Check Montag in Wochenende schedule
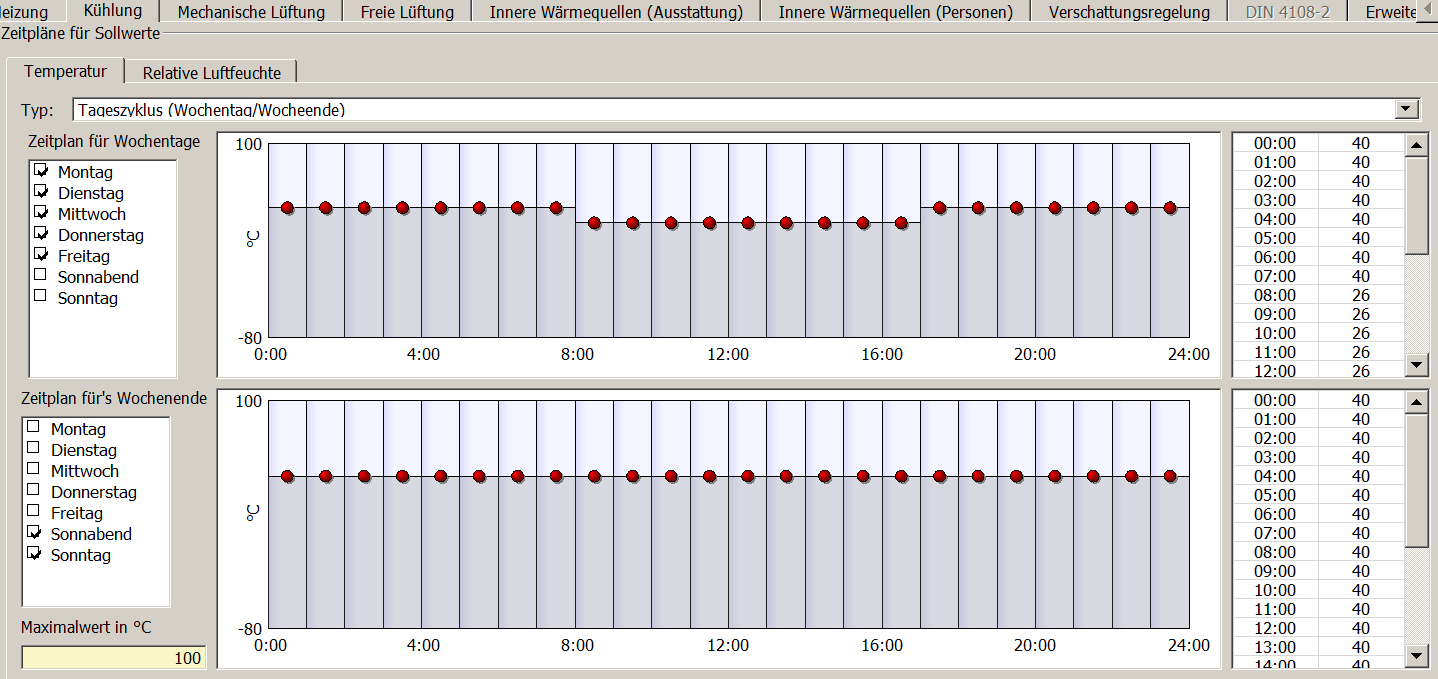The height and width of the screenshot is (679, 1438). [x=34, y=429]
